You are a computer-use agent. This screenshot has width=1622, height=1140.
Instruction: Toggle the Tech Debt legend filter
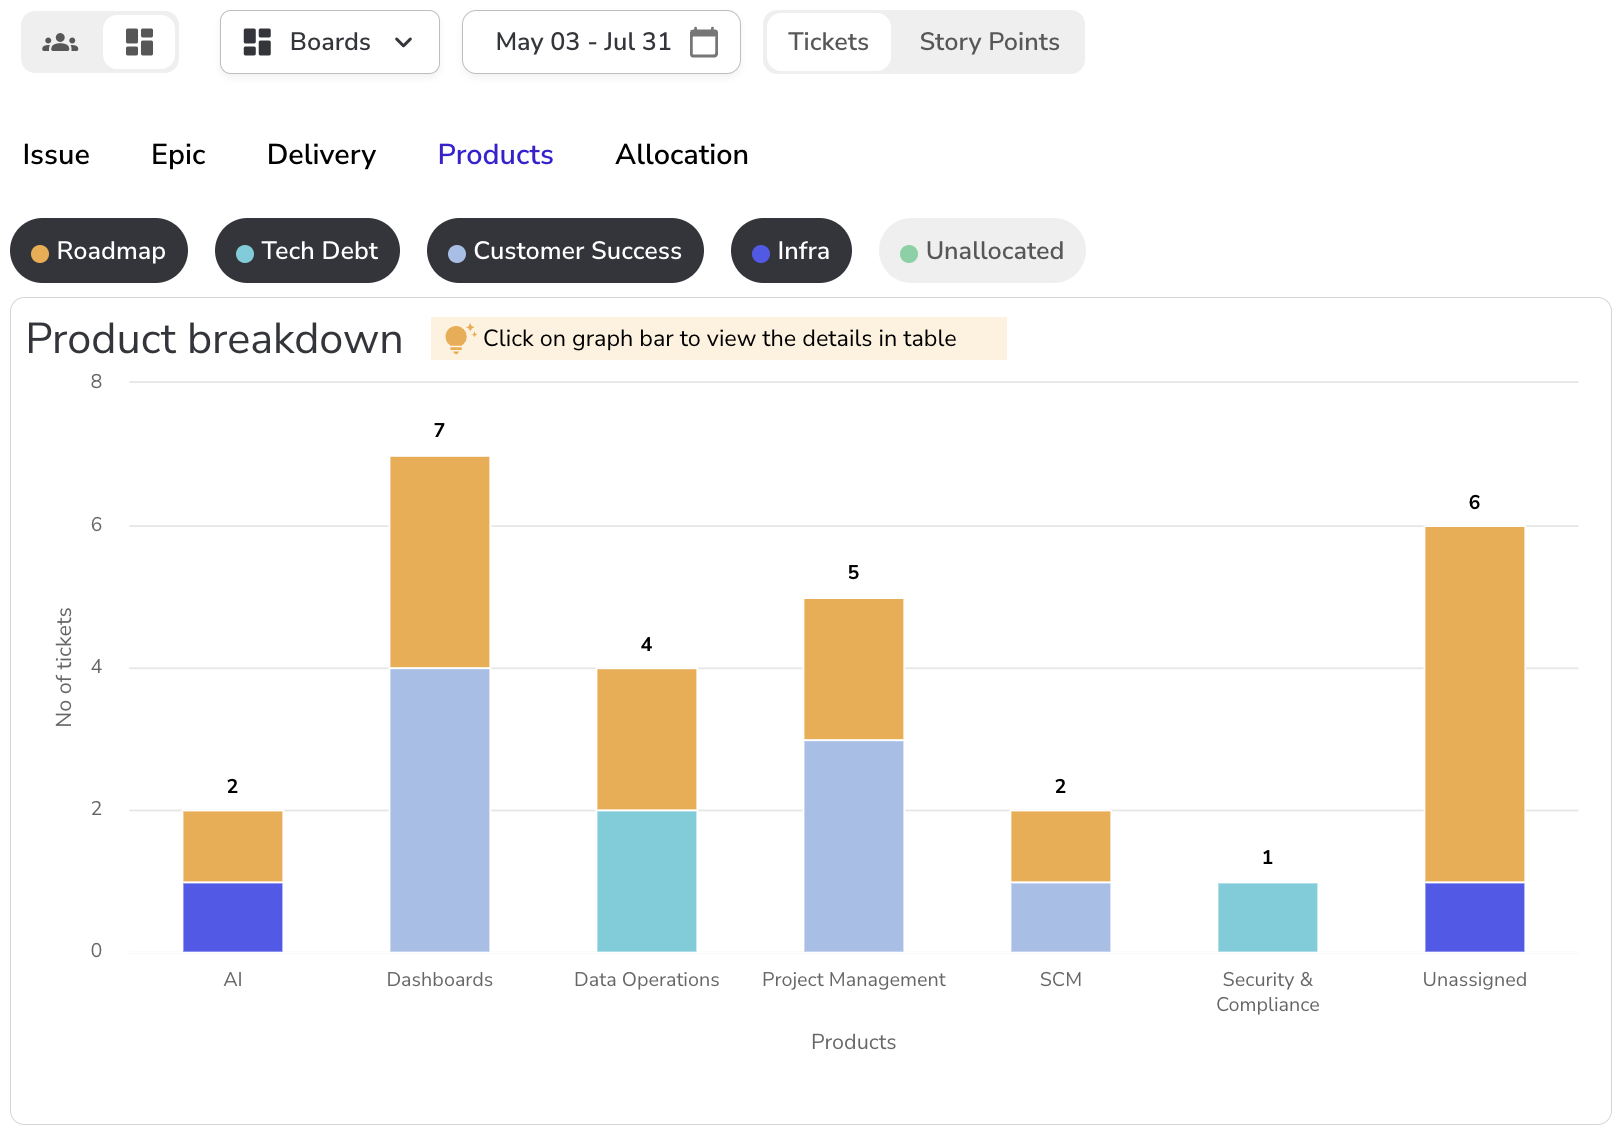point(307,251)
